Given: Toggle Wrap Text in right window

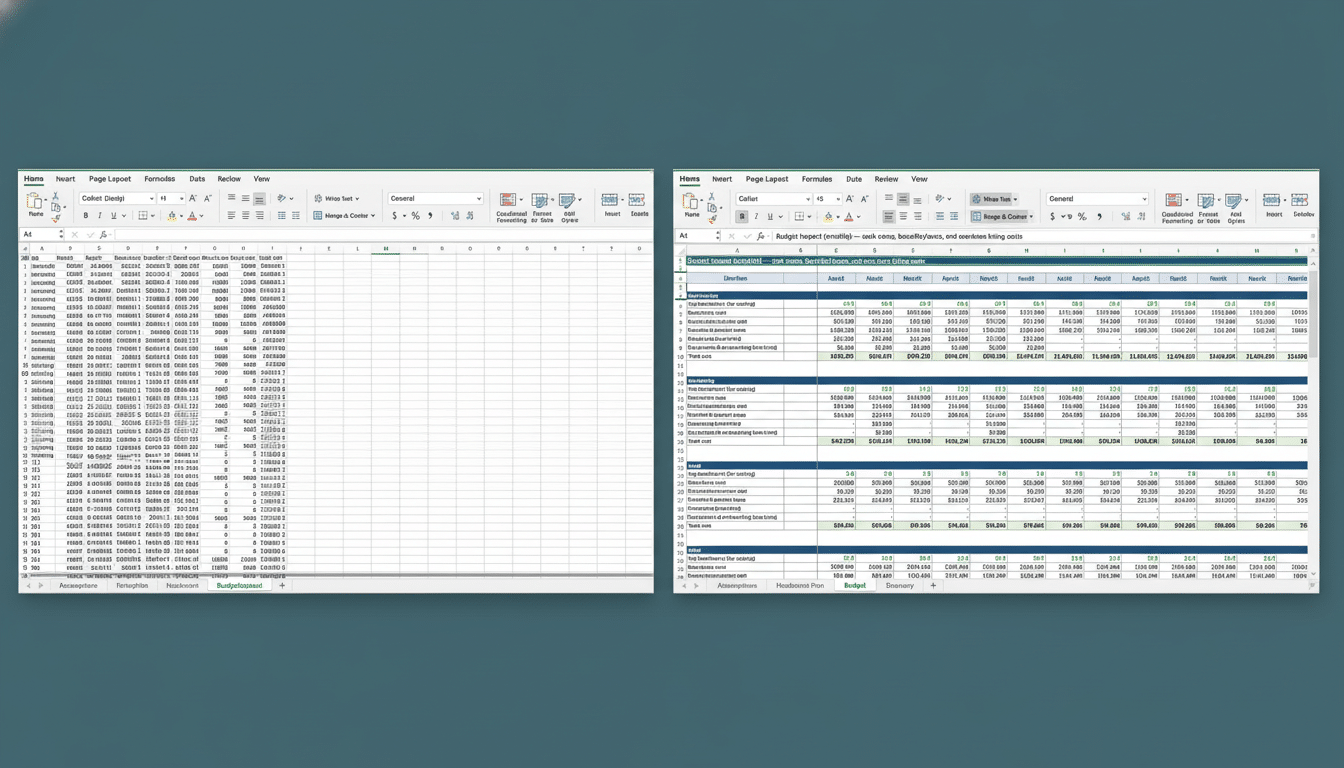Looking at the screenshot, I should [x=992, y=199].
